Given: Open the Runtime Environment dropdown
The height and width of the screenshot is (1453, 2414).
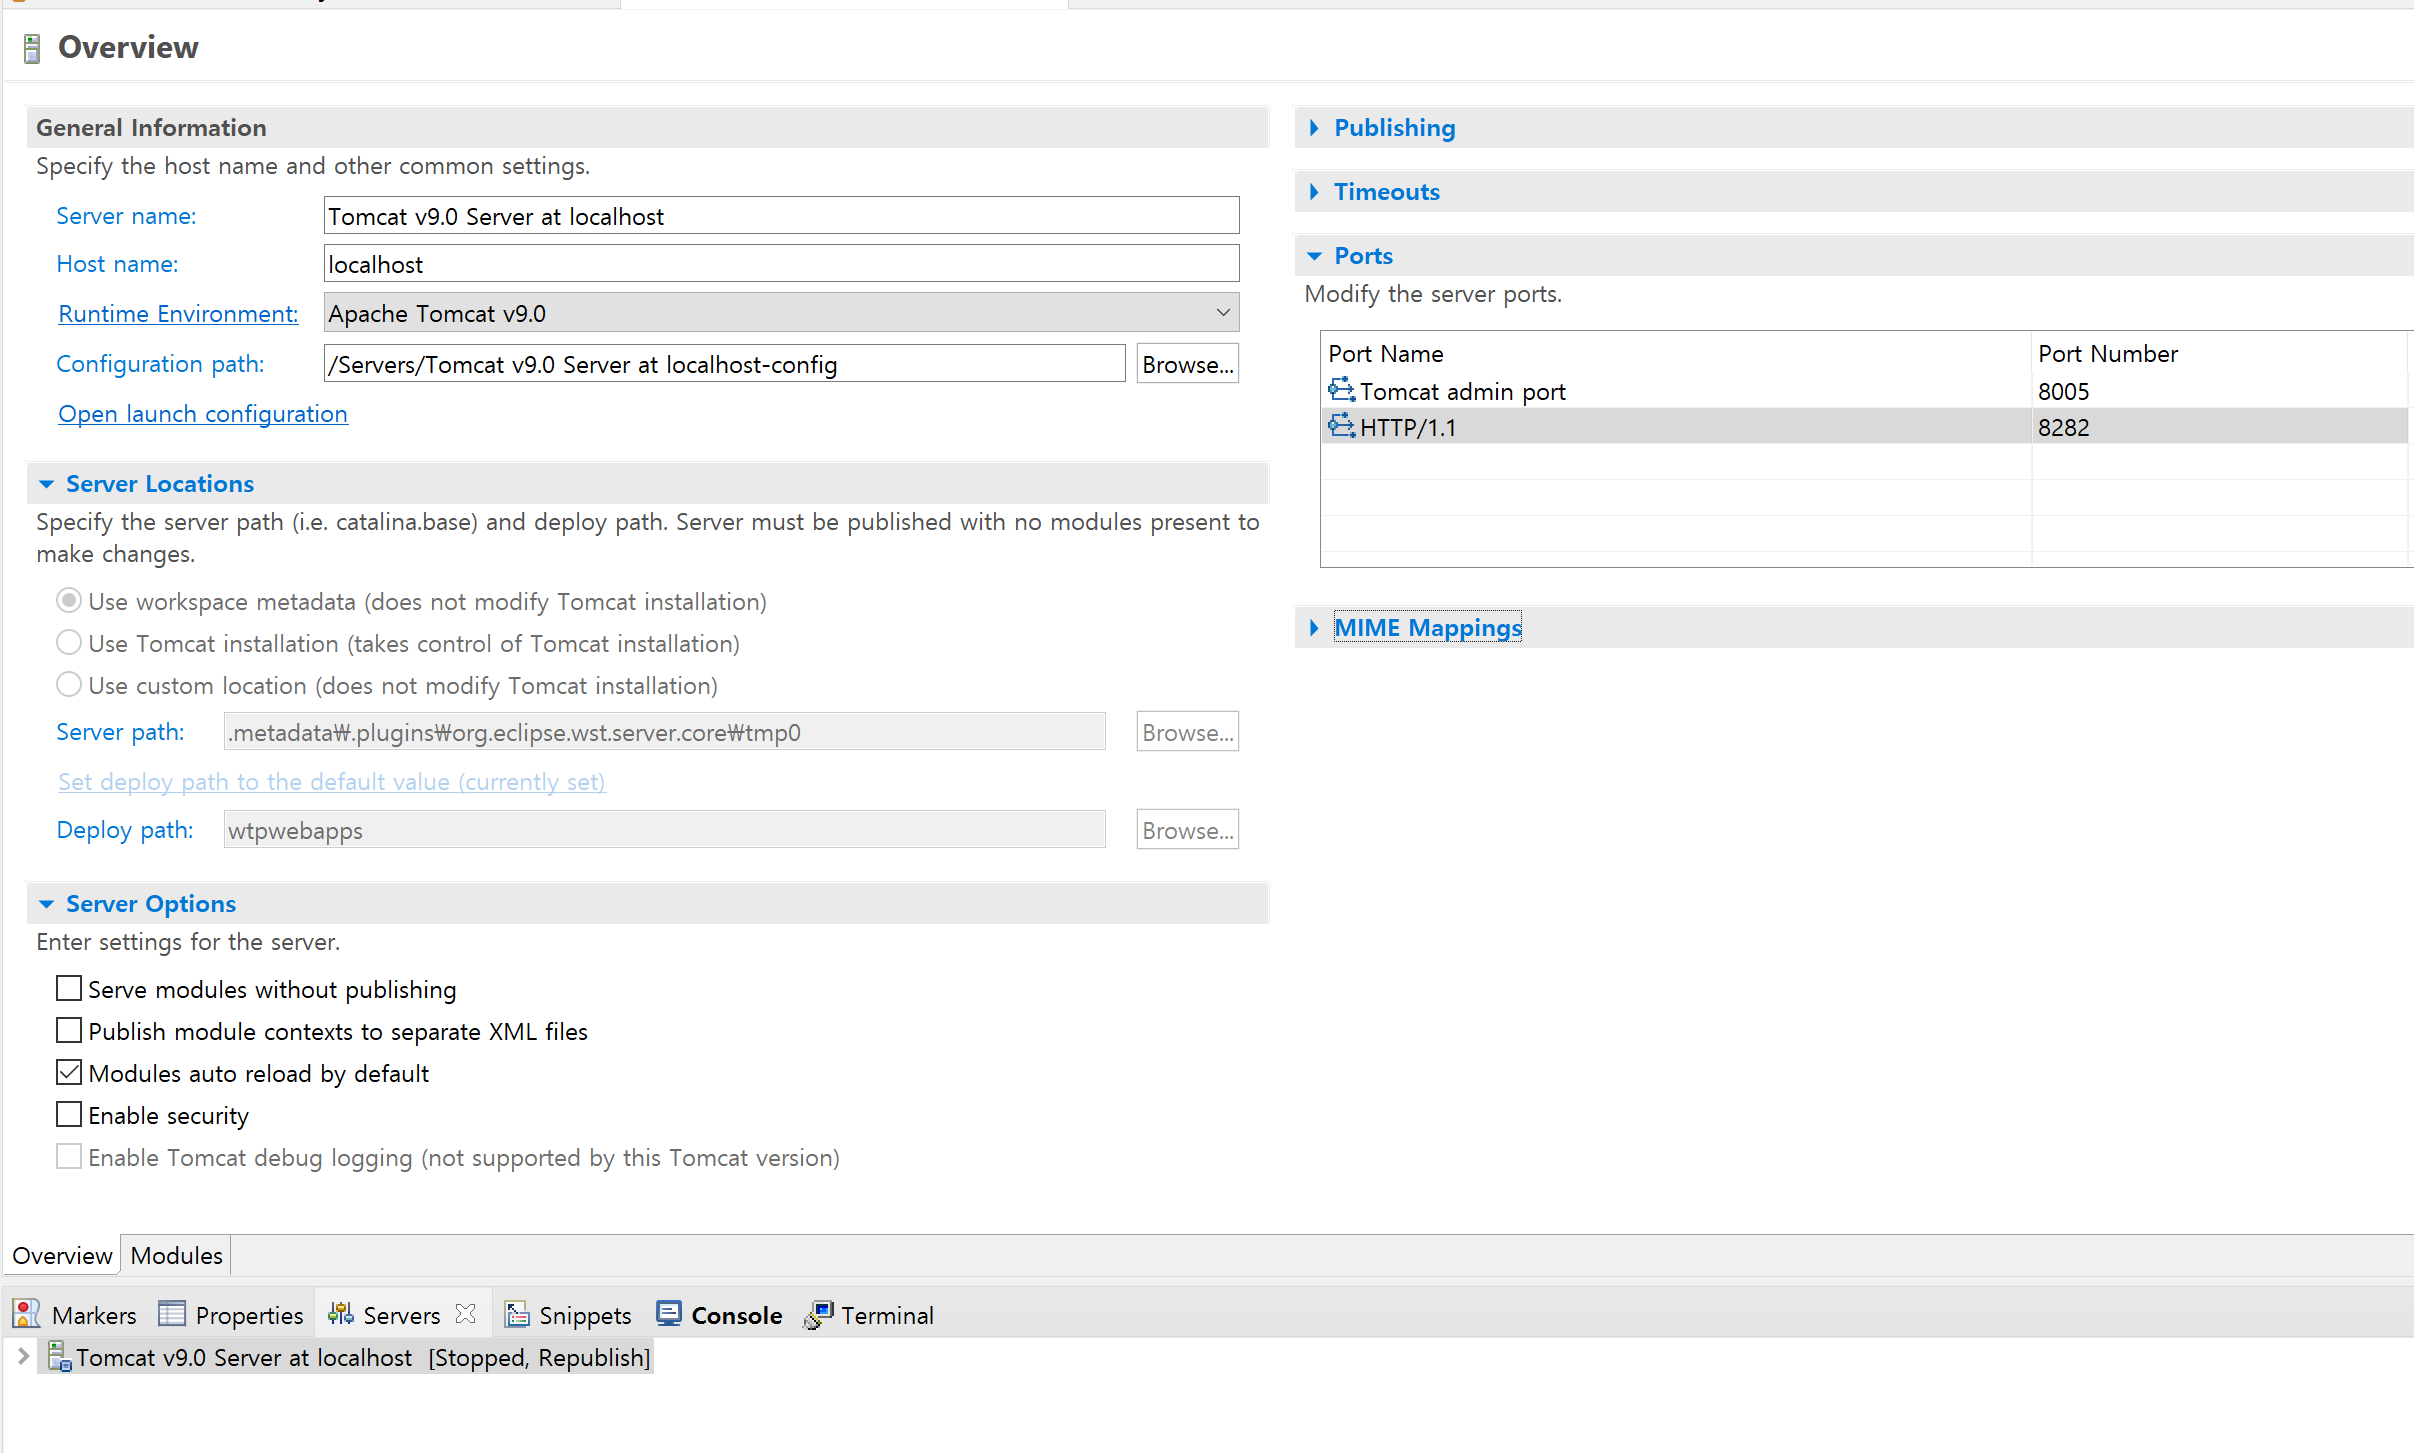Looking at the screenshot, I should pos(1222,312).
